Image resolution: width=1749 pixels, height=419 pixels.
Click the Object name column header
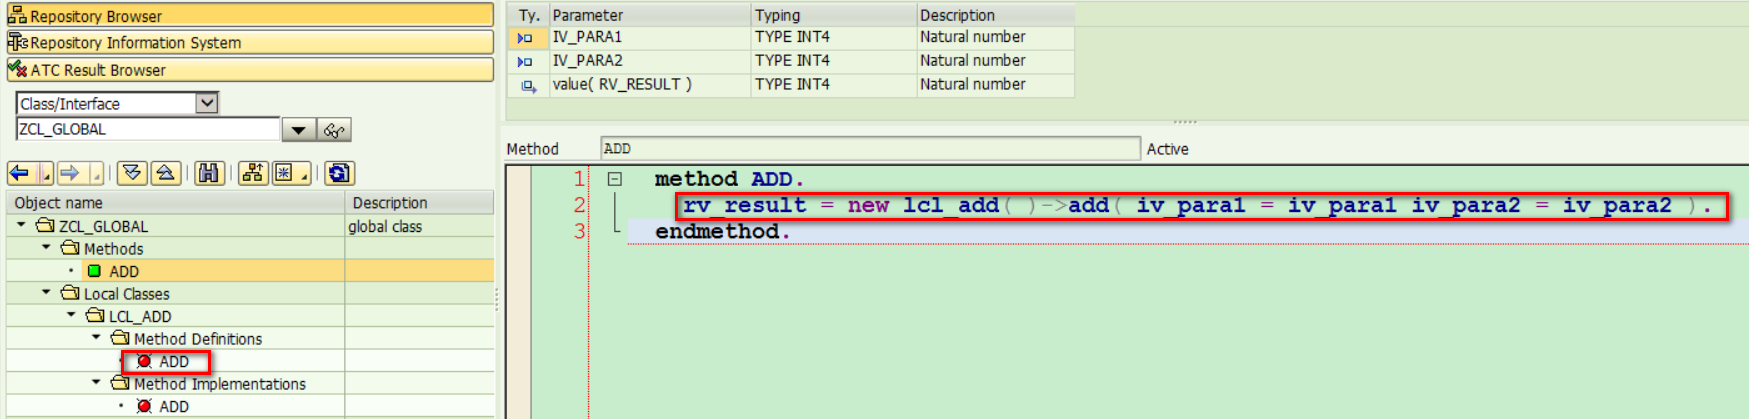pos(175,202)
